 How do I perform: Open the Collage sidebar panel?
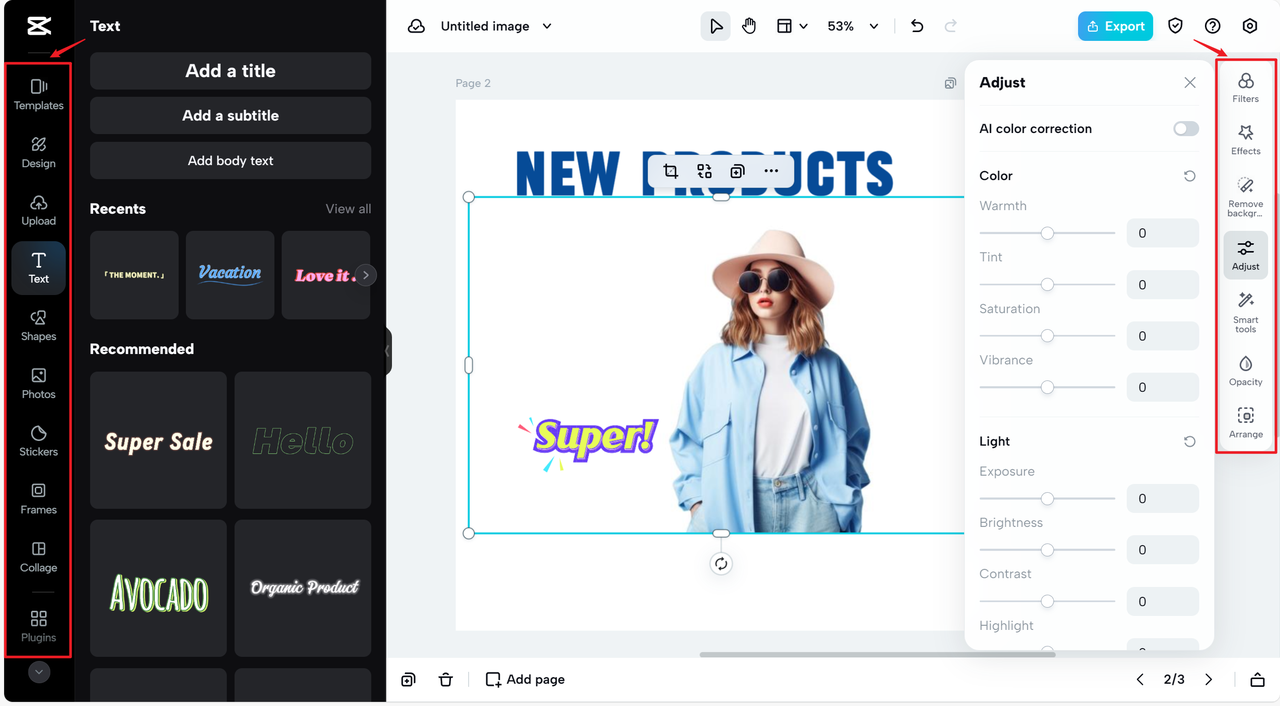pos(39,557)
